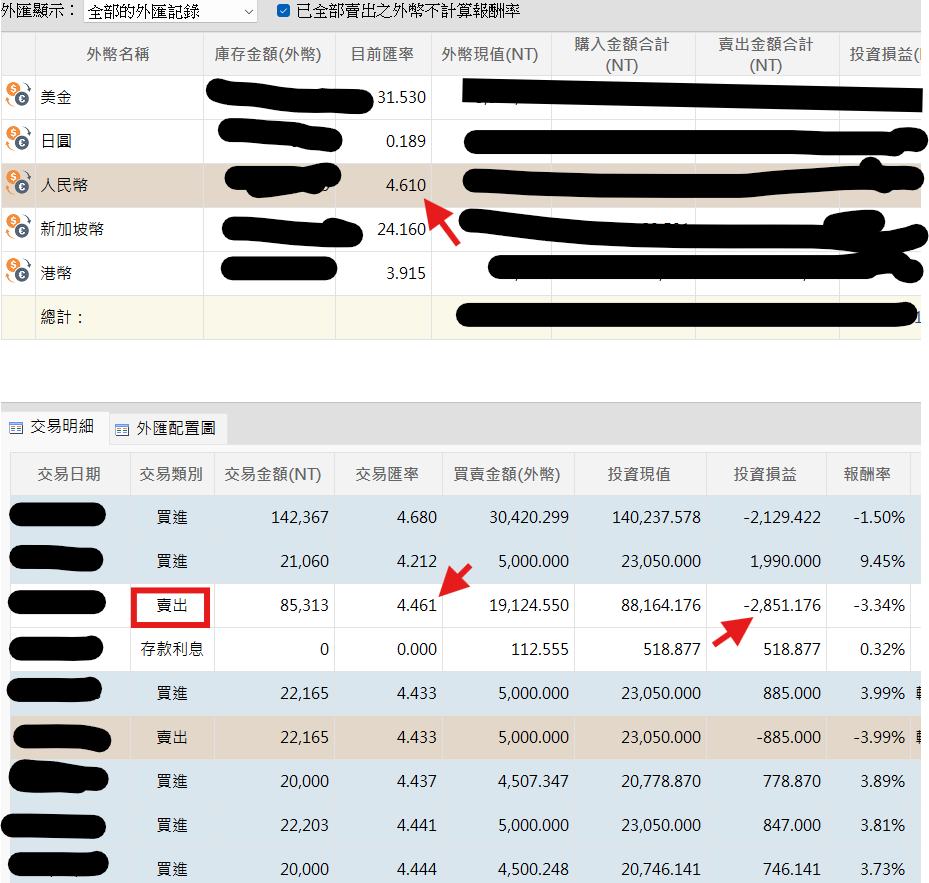
Task: Click the currency icon beside 人民幣
Action: [18, 183]
